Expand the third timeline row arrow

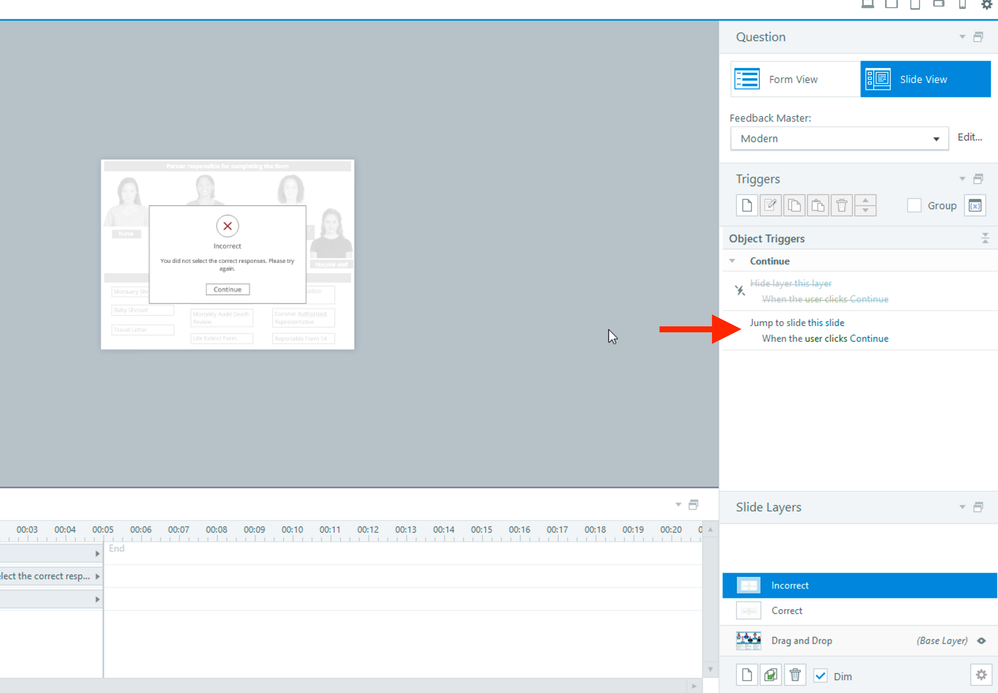point(97,599)
